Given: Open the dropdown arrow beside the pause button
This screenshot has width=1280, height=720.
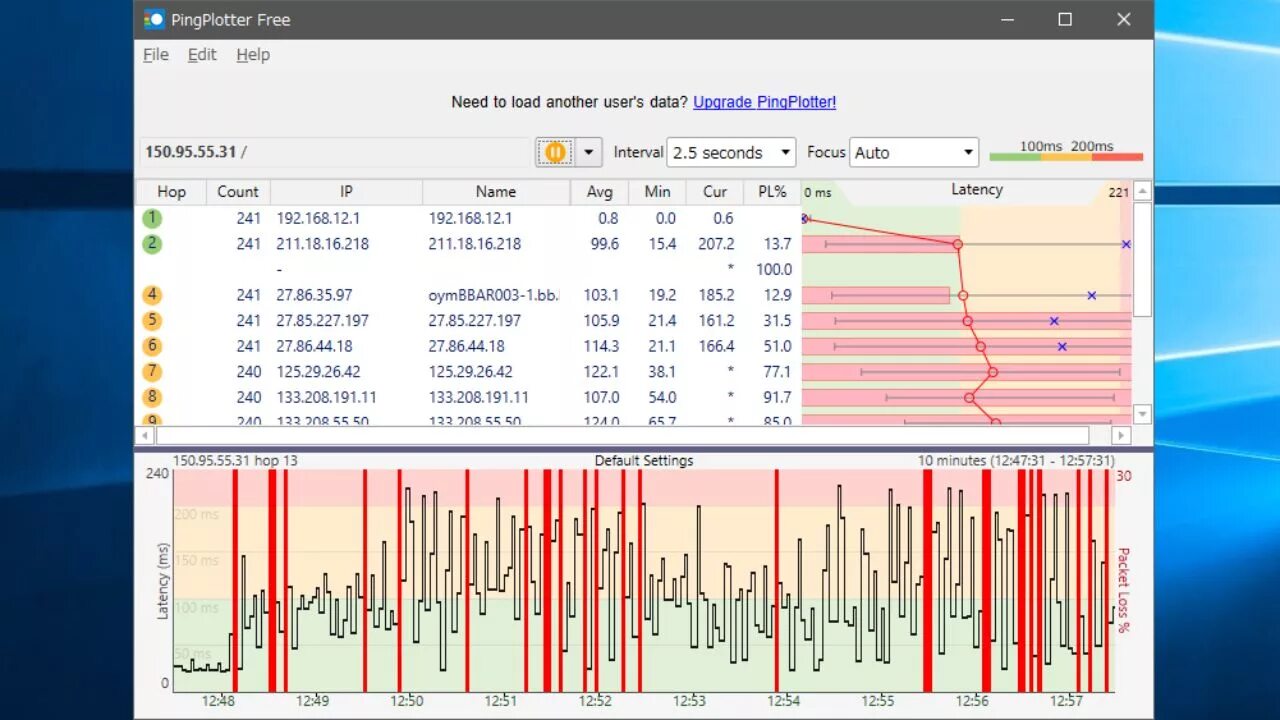Looking at the screenshot, I should click(x=588, y=152).
